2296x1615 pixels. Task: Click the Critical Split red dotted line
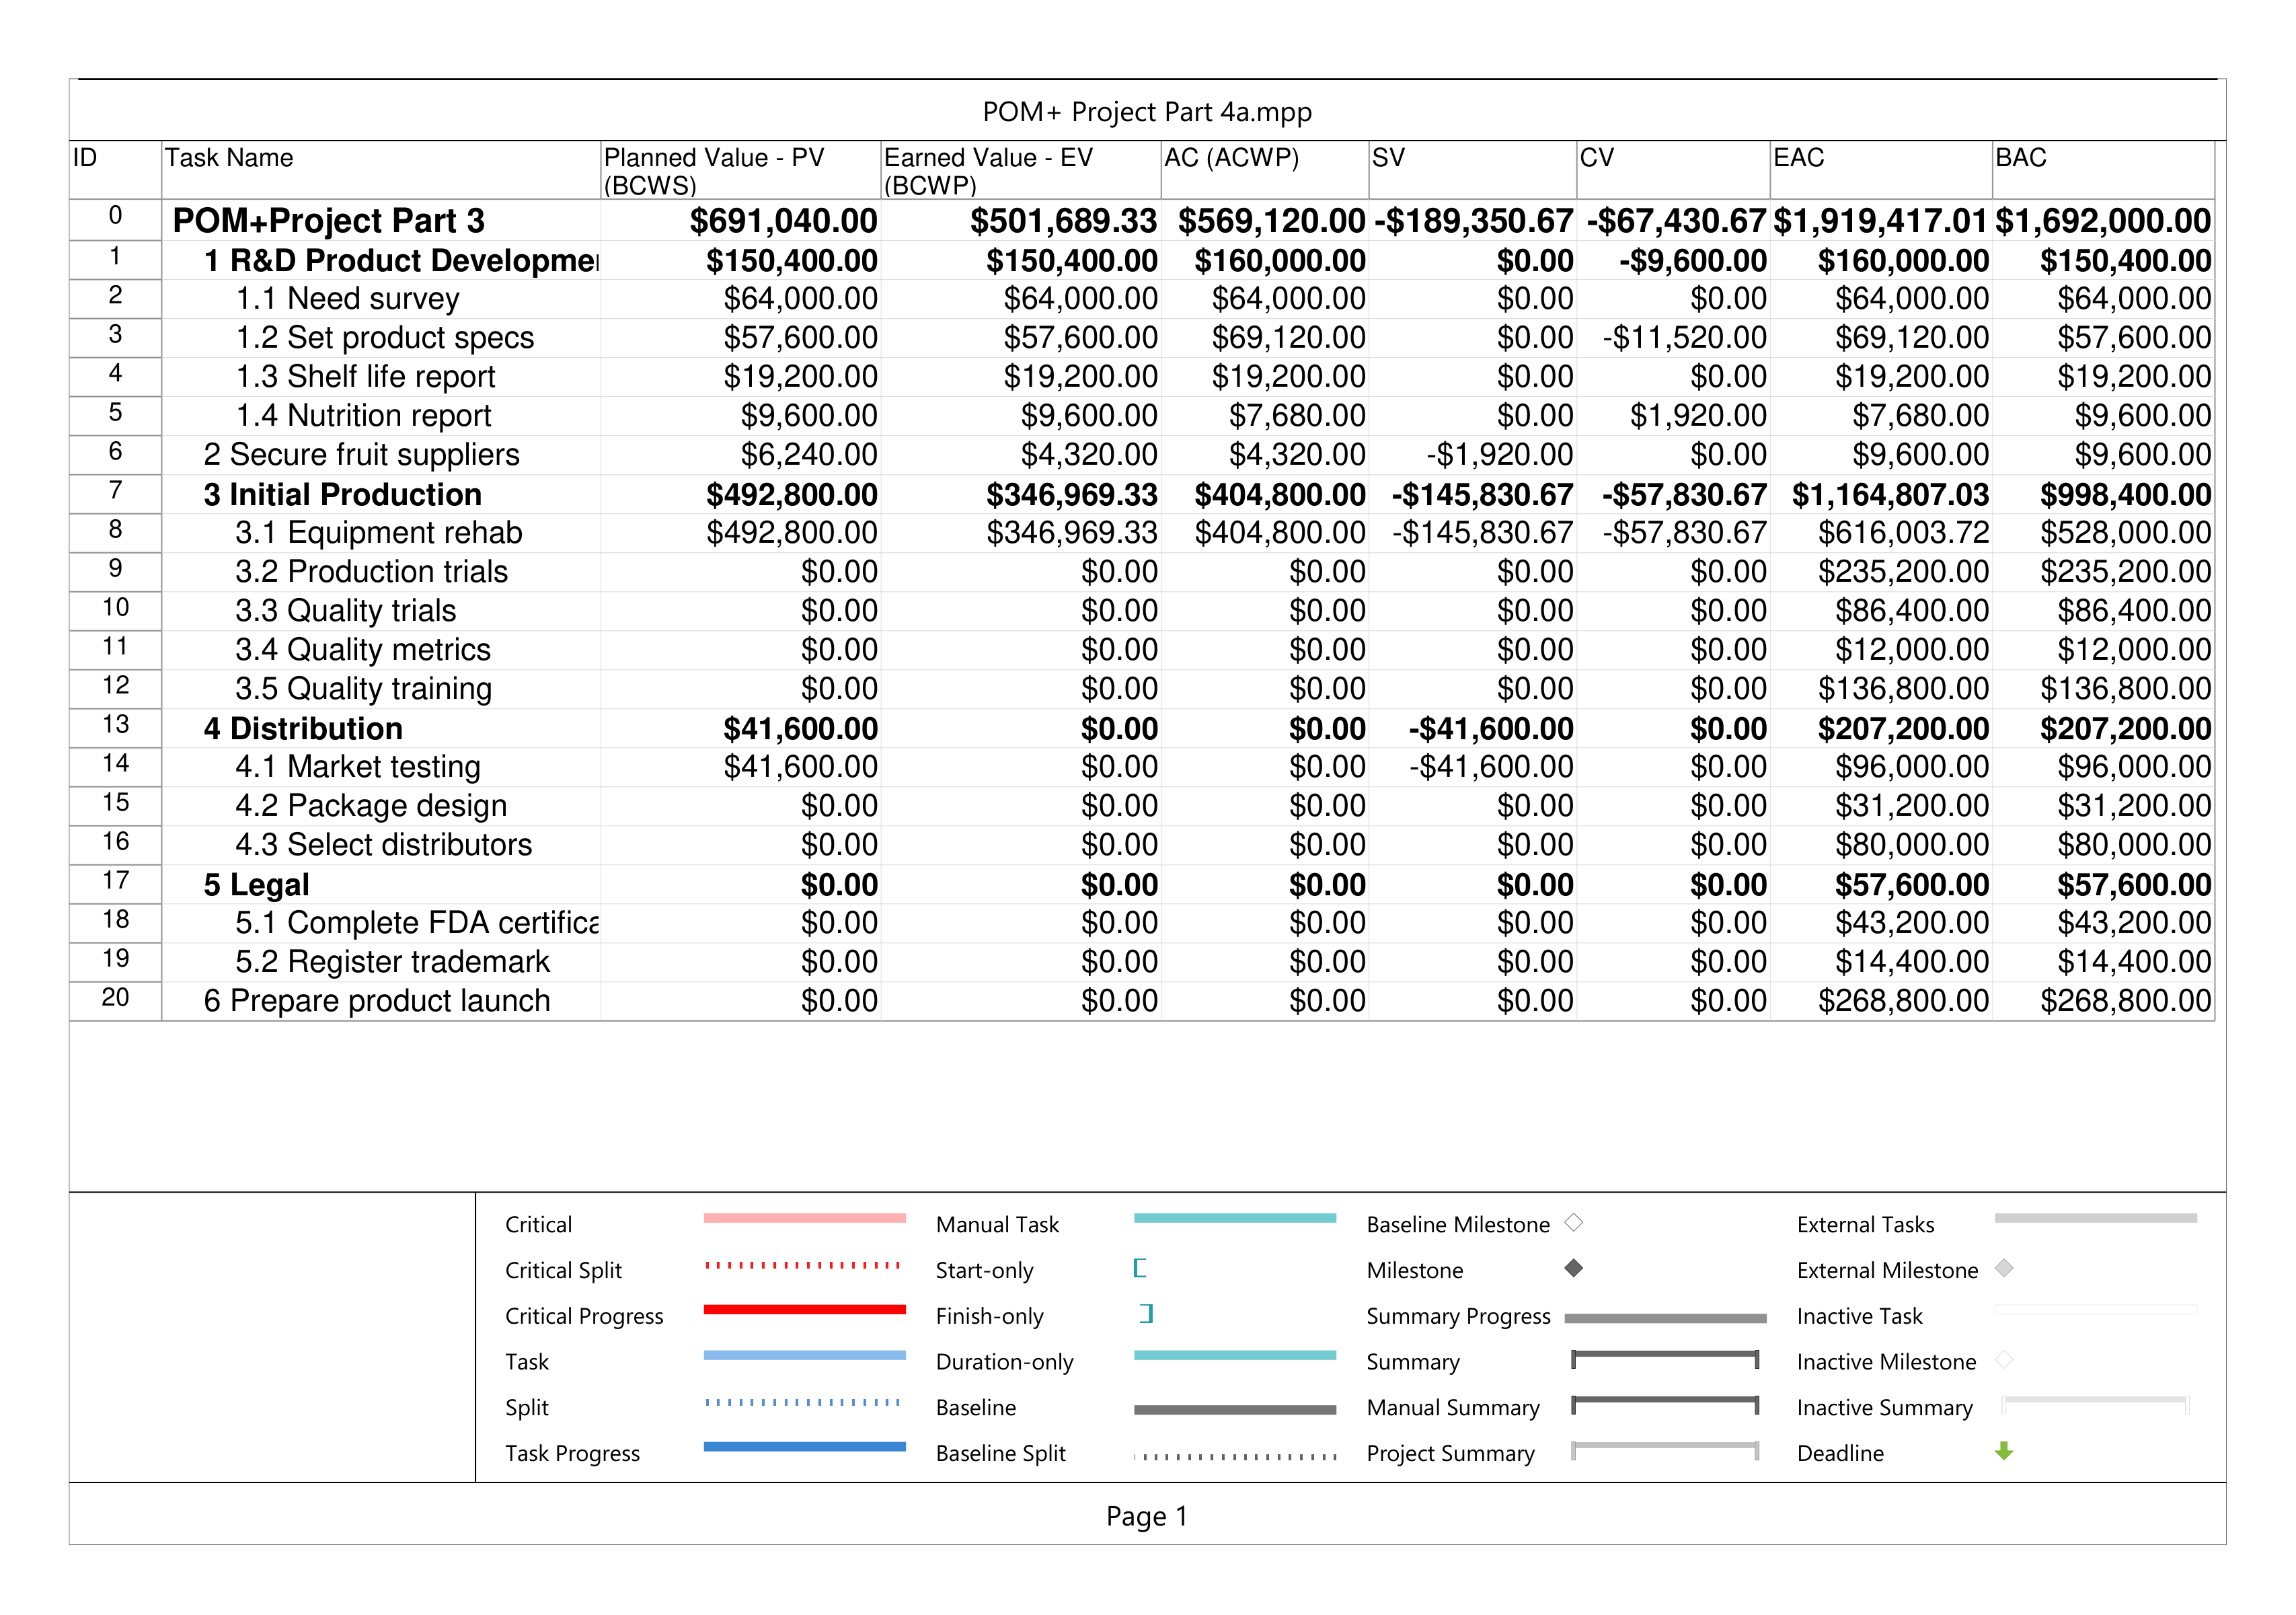tap(804, 1265)
